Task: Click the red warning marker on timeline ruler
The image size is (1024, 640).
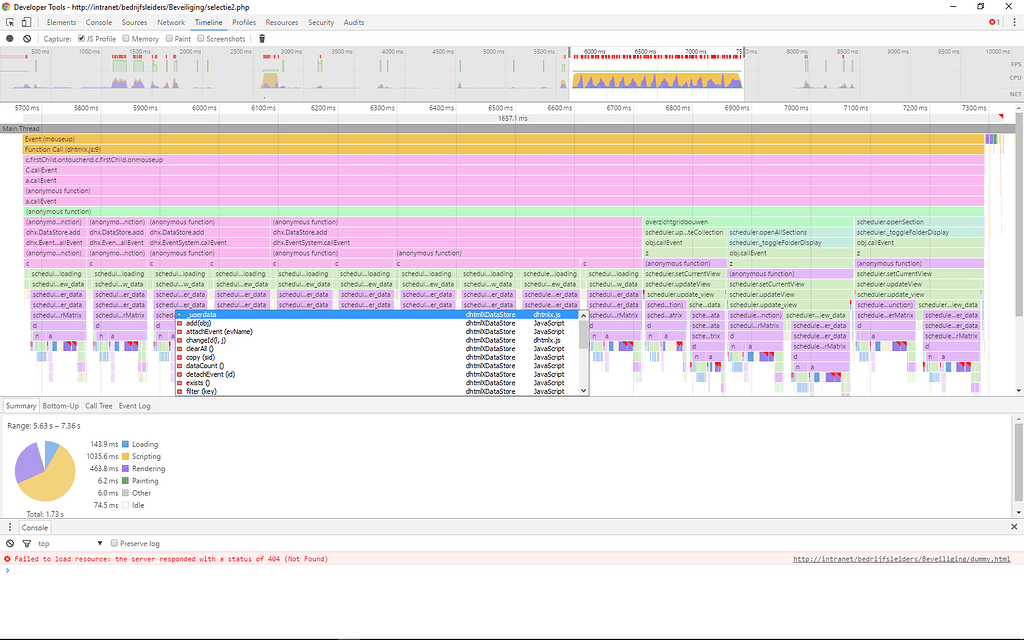Action: [1000, 117]
